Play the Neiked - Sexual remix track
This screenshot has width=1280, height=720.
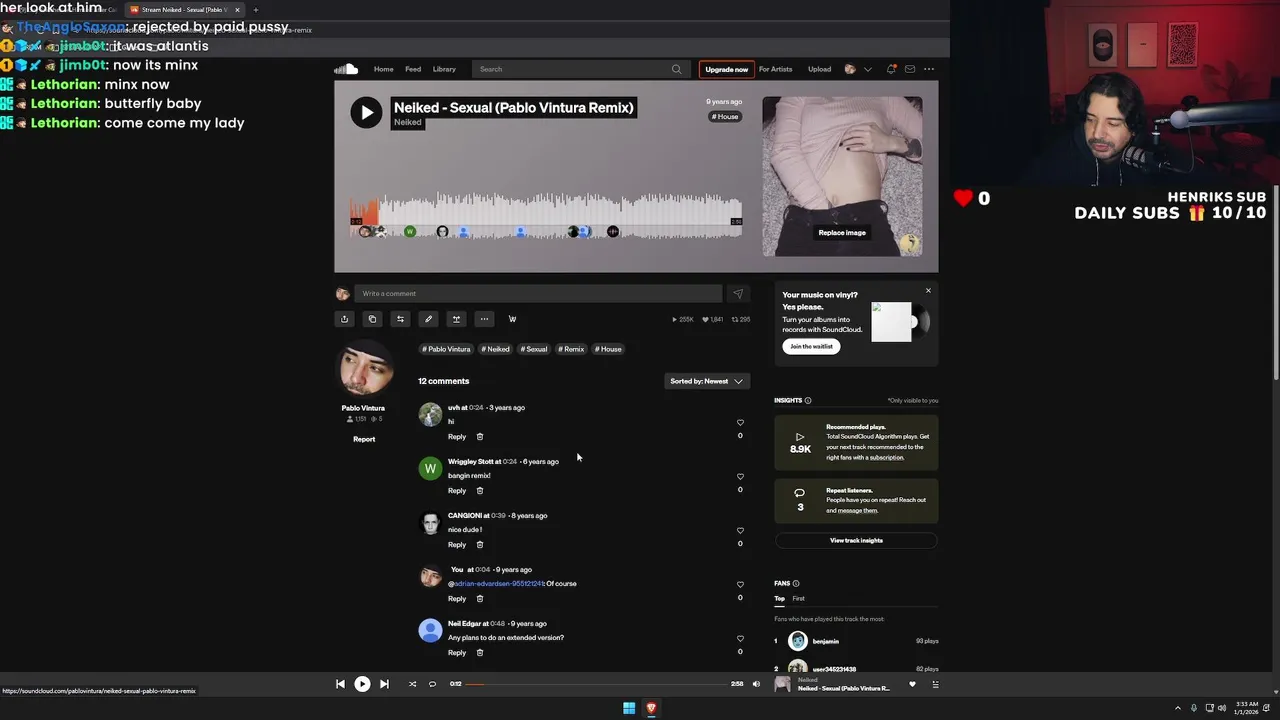point(366,112)
